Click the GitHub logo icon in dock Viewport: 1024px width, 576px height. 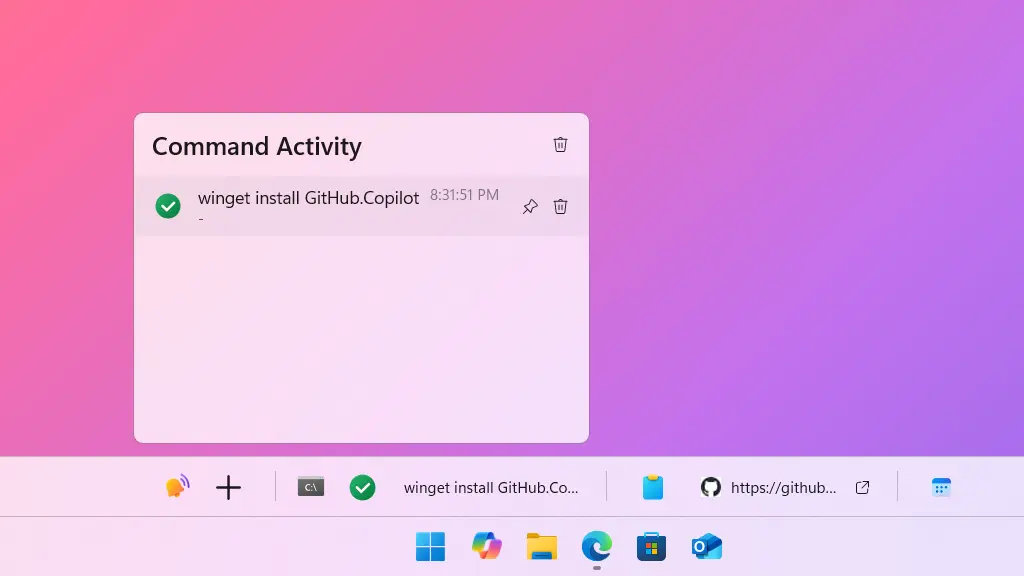pos(711,487)
